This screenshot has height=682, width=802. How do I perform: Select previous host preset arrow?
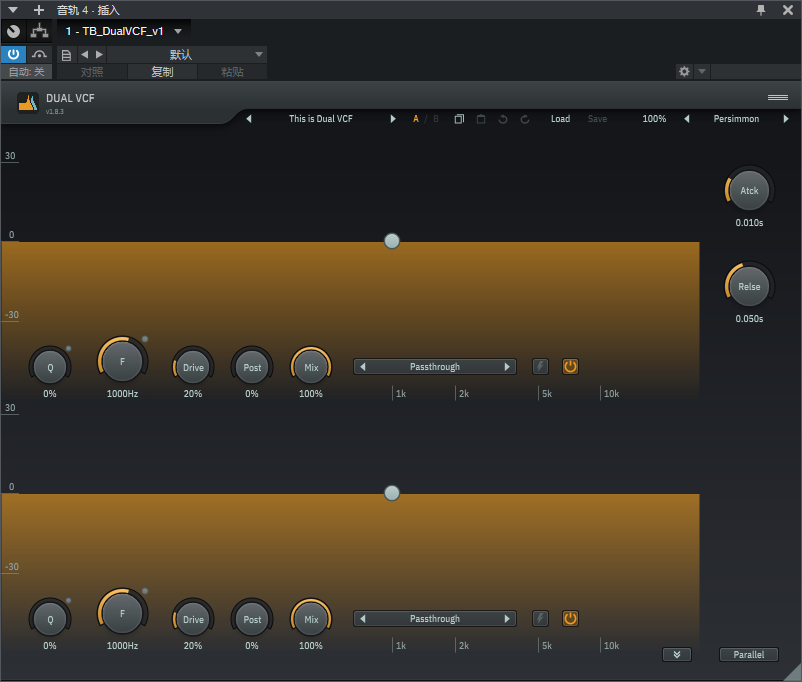[84, 54]
